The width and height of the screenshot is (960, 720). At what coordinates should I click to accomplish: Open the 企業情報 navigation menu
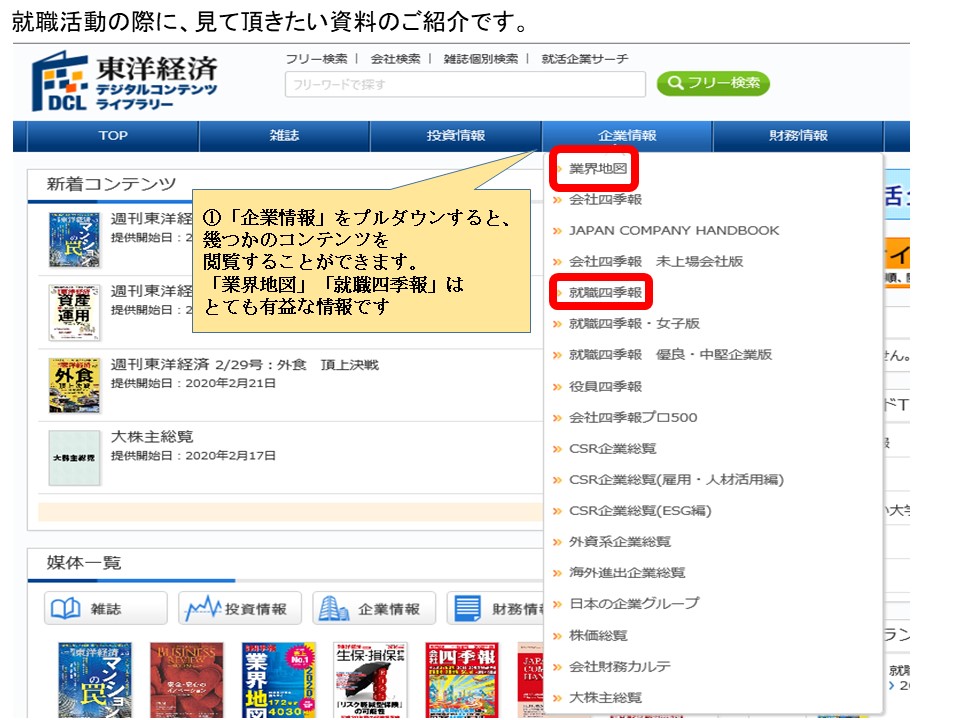point(627,135)
